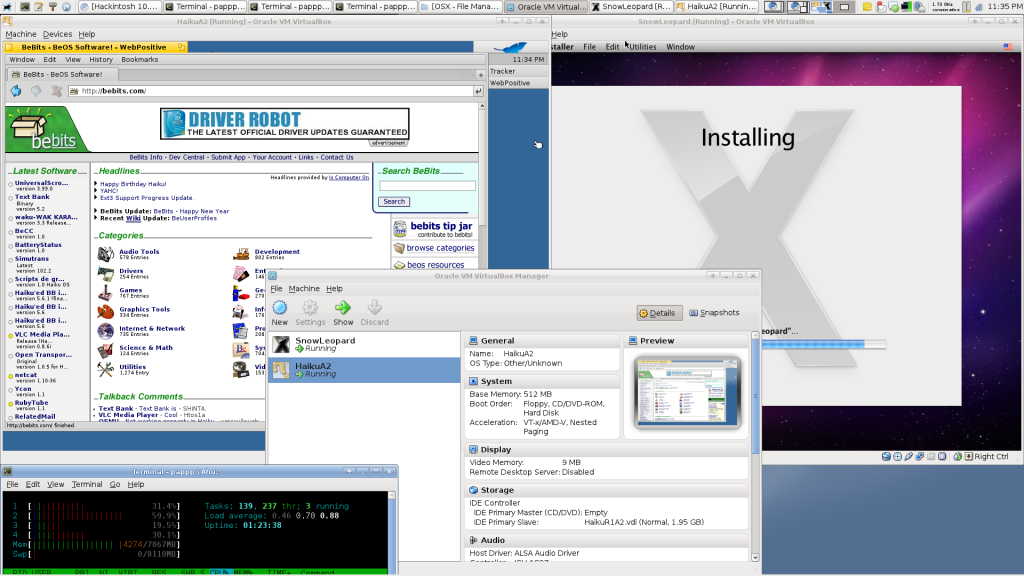Click the US flag input menu icon

click(1008, 47)
